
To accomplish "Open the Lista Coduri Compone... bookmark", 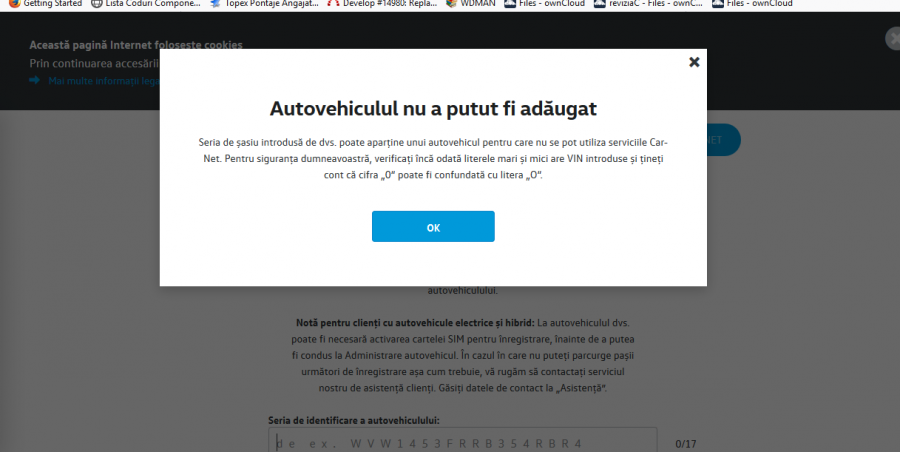I will coord(146,3).
